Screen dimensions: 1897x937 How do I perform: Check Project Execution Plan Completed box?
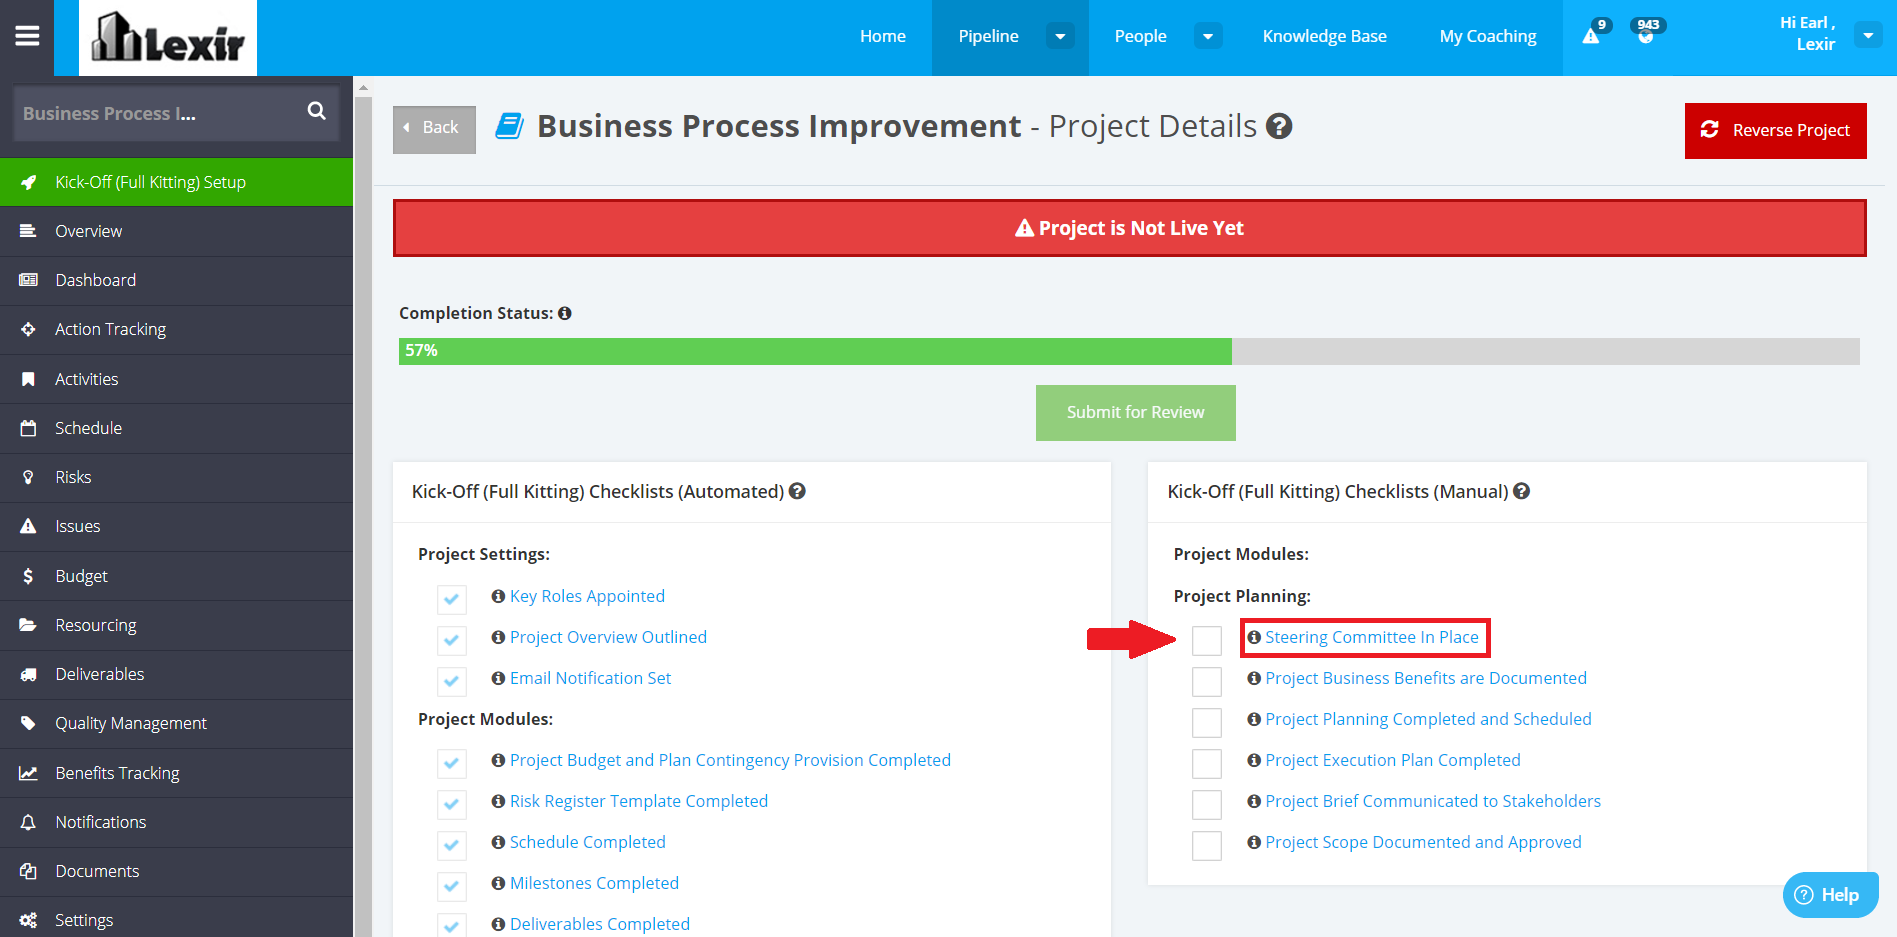pos(1207,763)
